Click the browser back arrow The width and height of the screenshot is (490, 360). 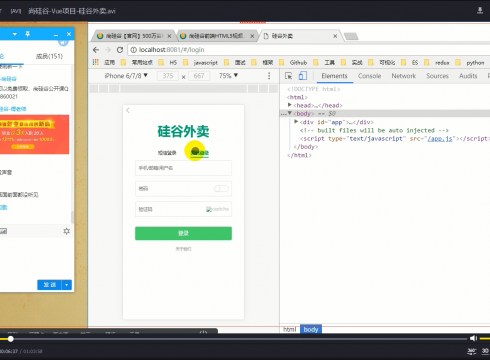(x=96, y=50)
